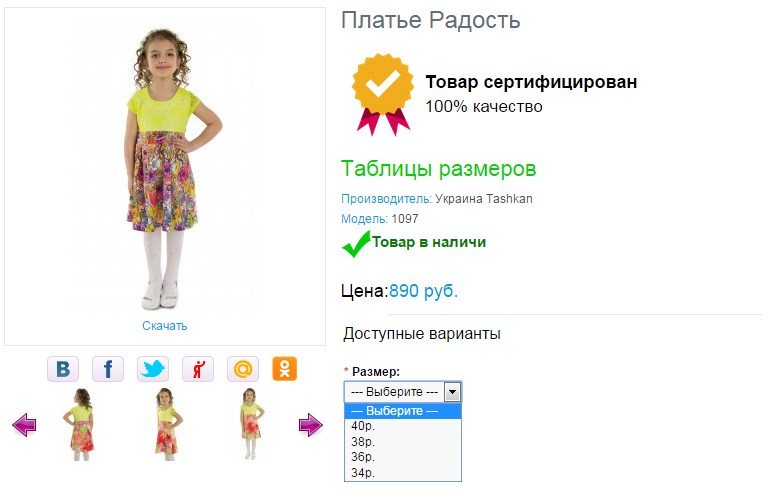Viewport: 770px width, 501px height.
Task: Show previous thumbnails with left purple arrow
Action: (x=24, y=424)
